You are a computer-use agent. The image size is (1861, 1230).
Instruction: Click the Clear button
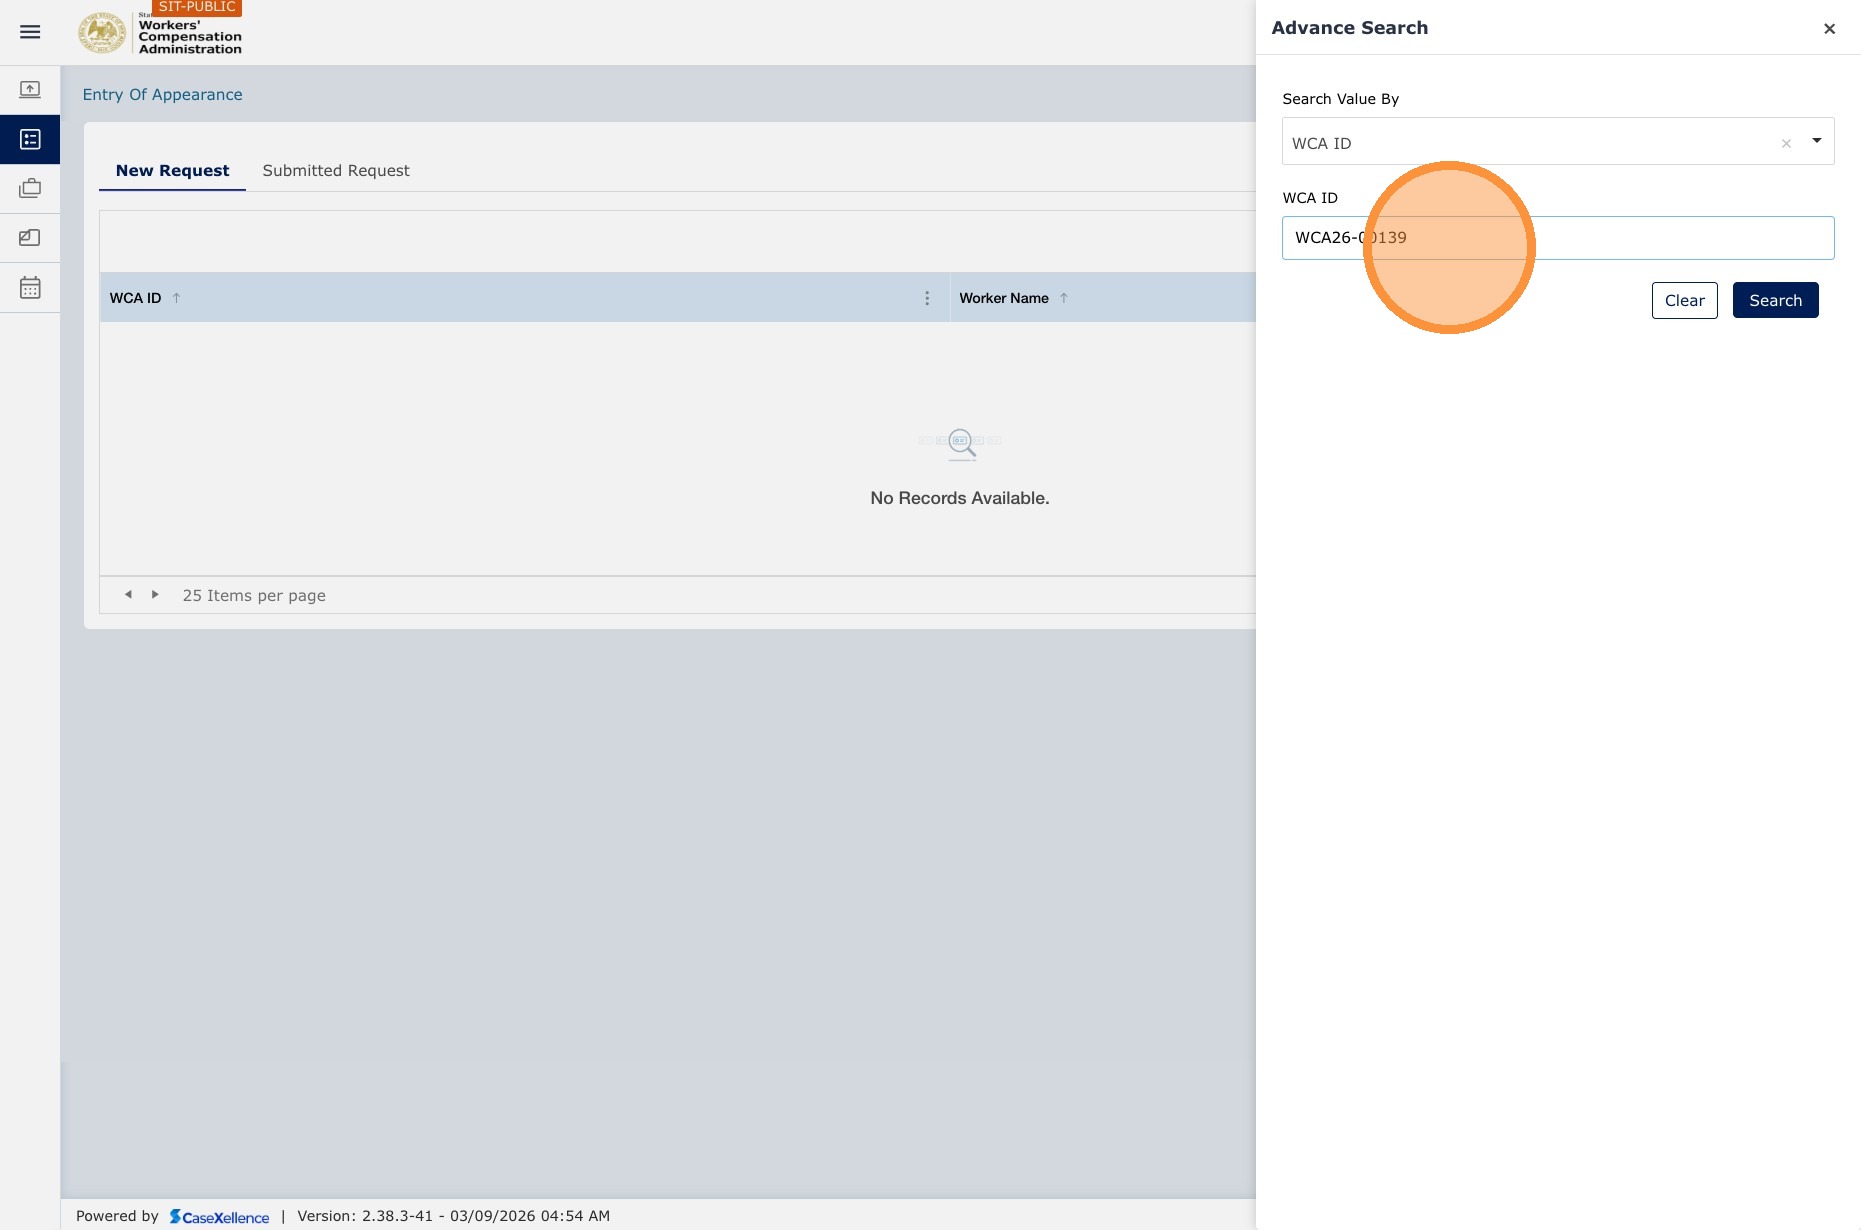pos(1684,300)
